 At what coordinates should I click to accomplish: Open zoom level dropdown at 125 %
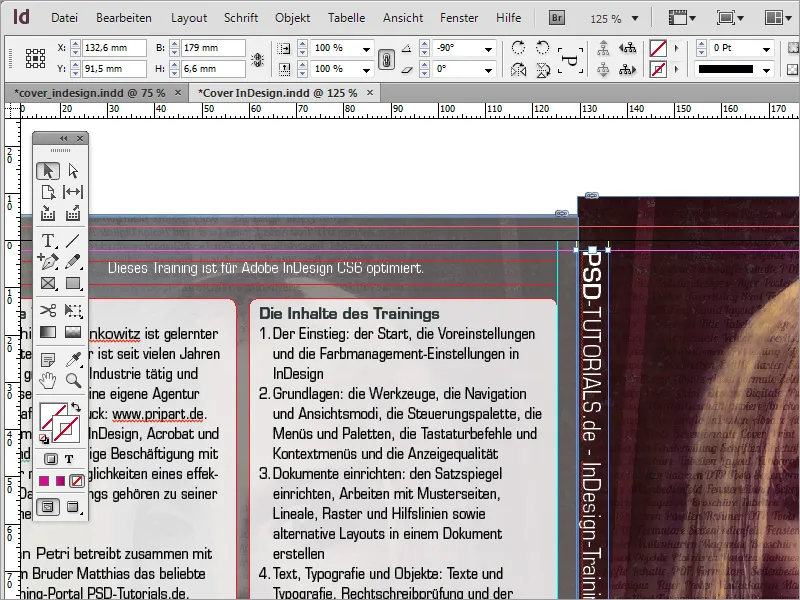635,19
